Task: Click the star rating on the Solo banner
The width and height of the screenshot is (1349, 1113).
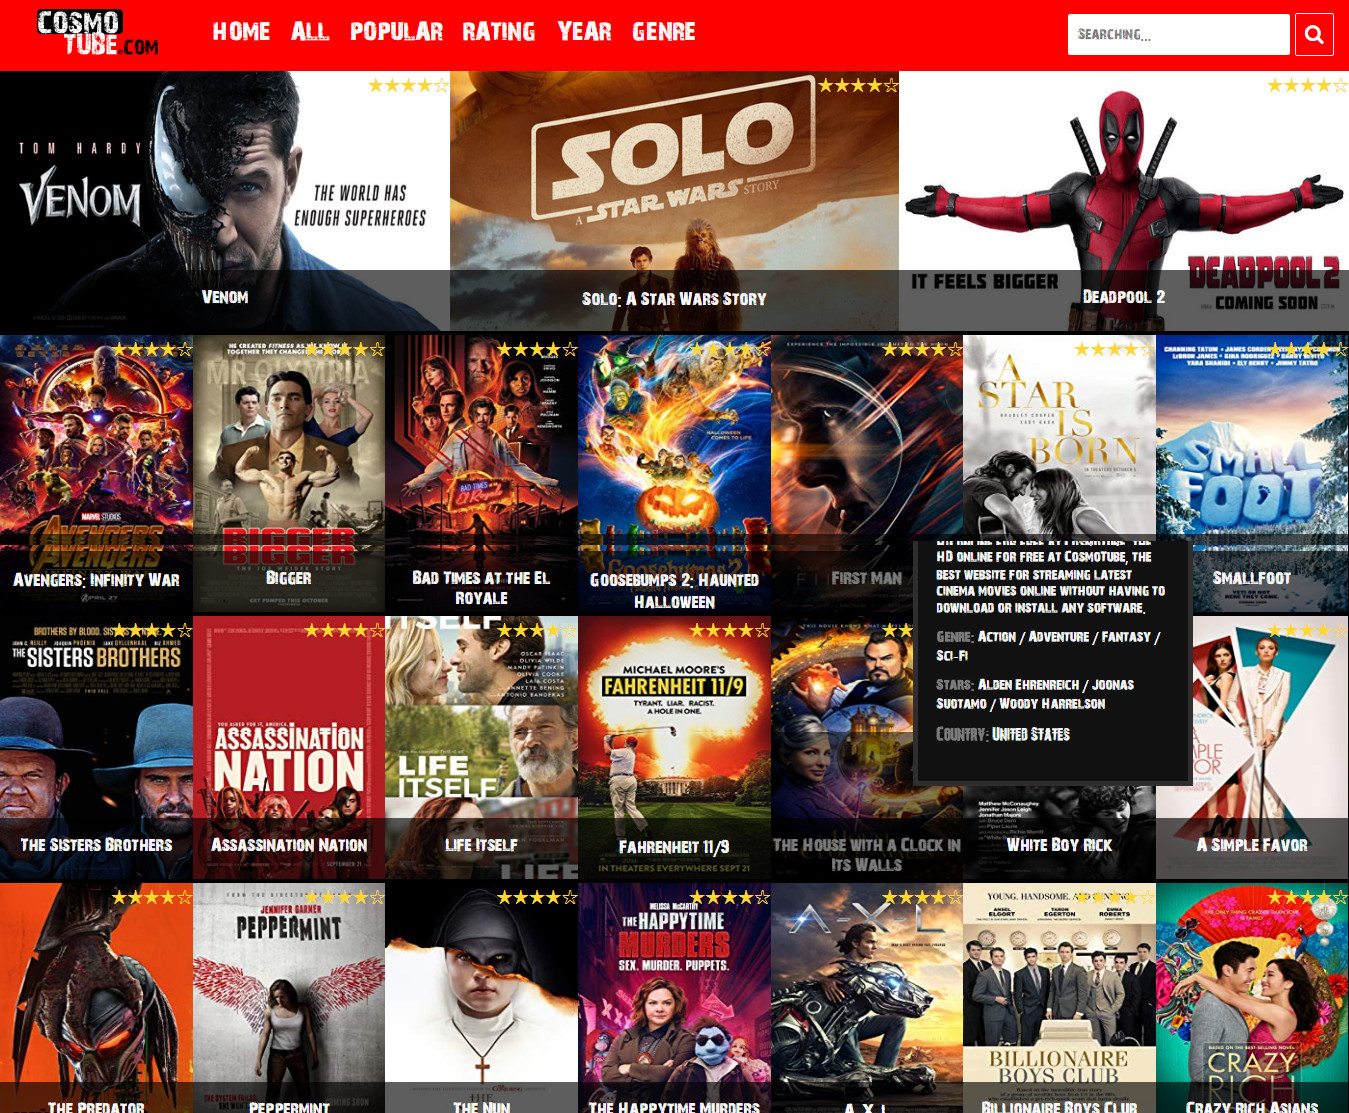Action: point(858,86)
